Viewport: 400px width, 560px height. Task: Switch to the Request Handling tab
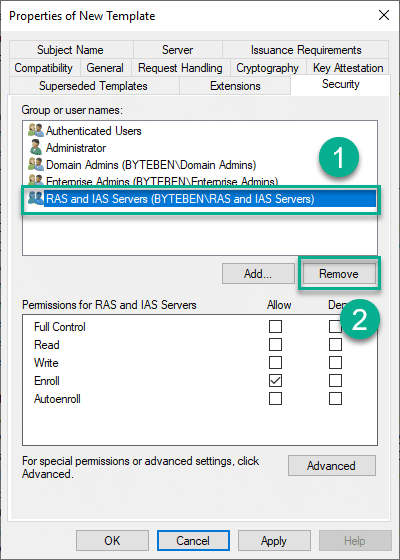tap(180, 68)
